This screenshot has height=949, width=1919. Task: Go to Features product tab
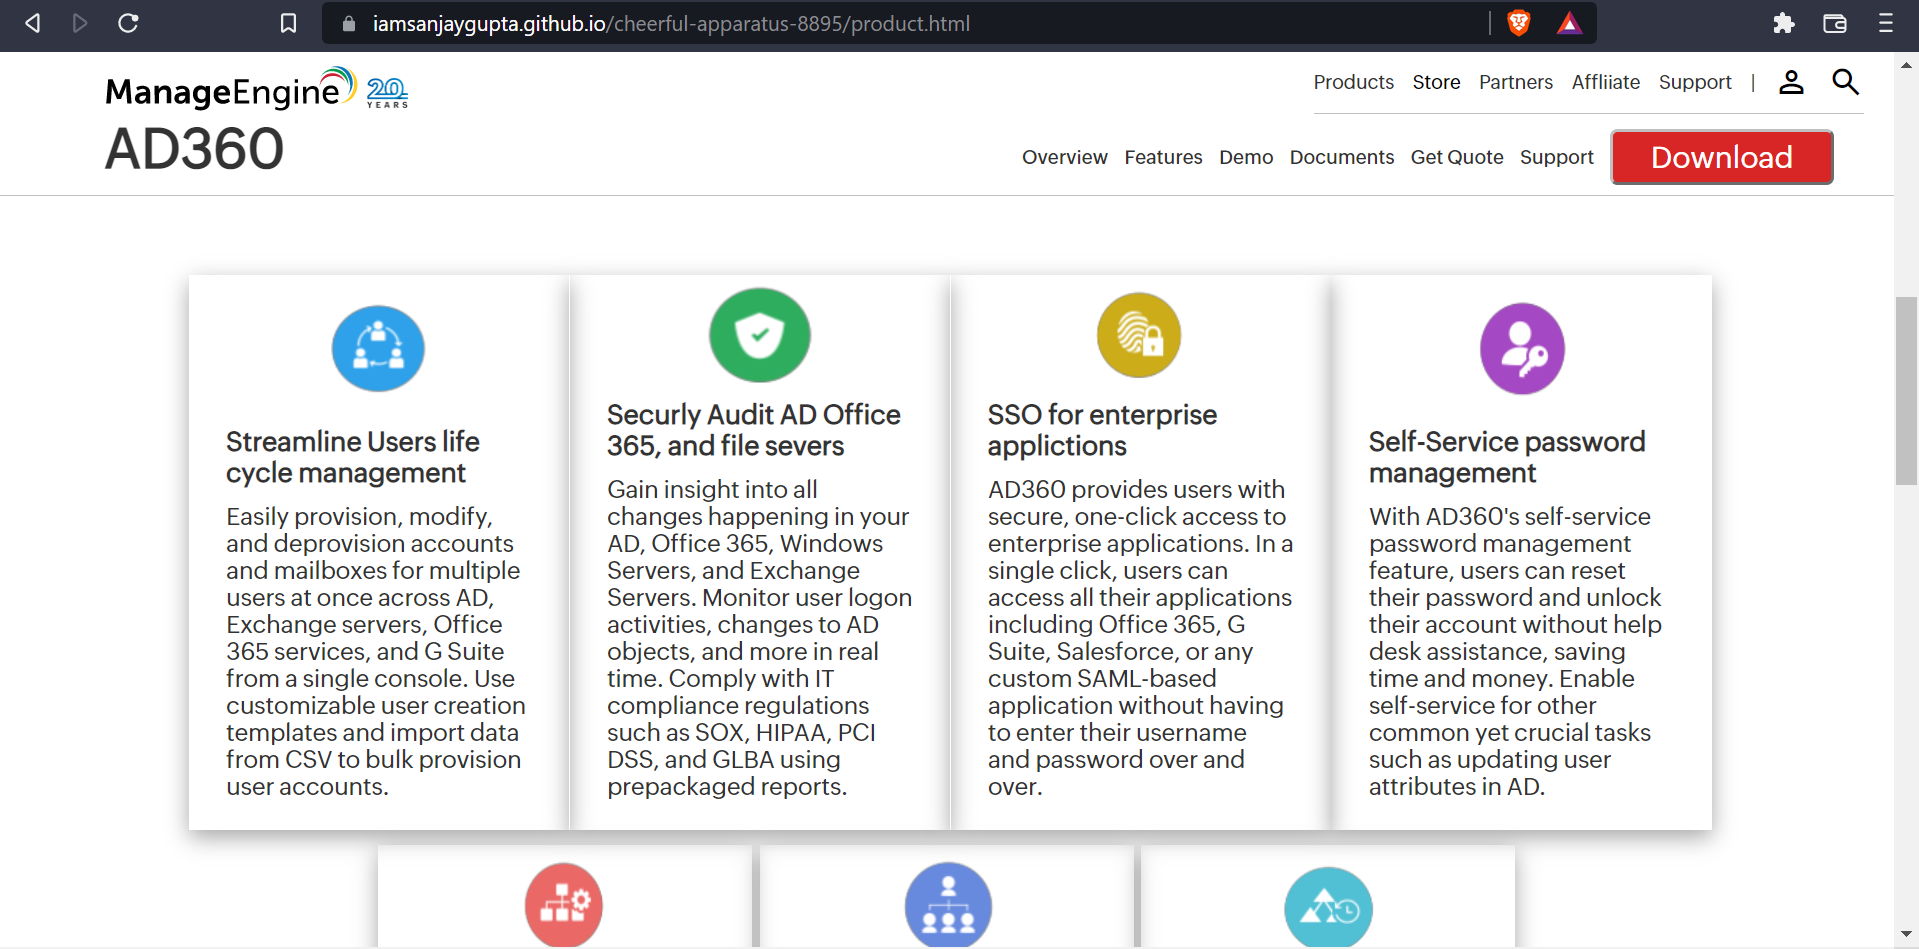click(1163, 157)
